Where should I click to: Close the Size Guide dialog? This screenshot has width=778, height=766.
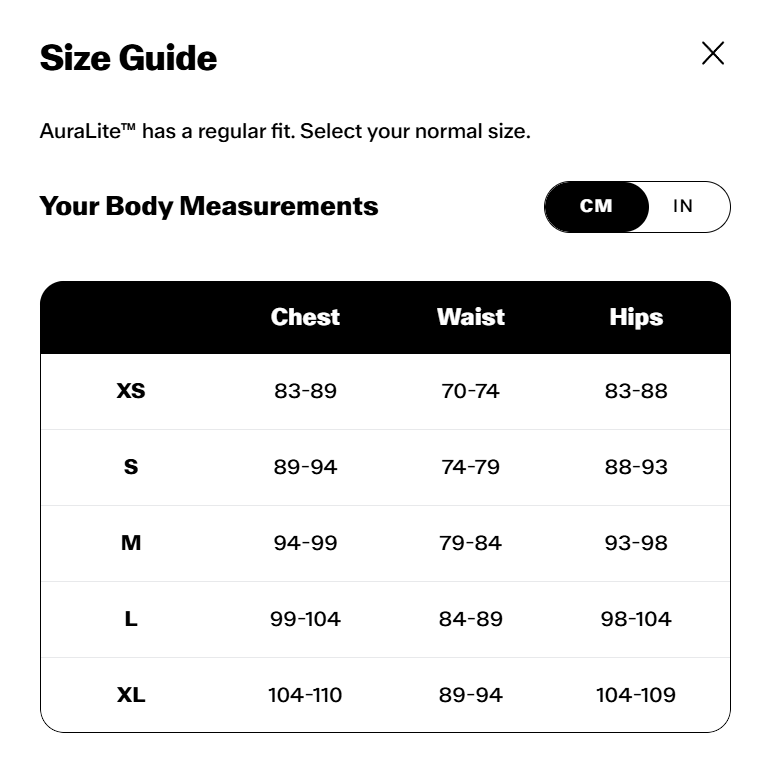[713, 54]
